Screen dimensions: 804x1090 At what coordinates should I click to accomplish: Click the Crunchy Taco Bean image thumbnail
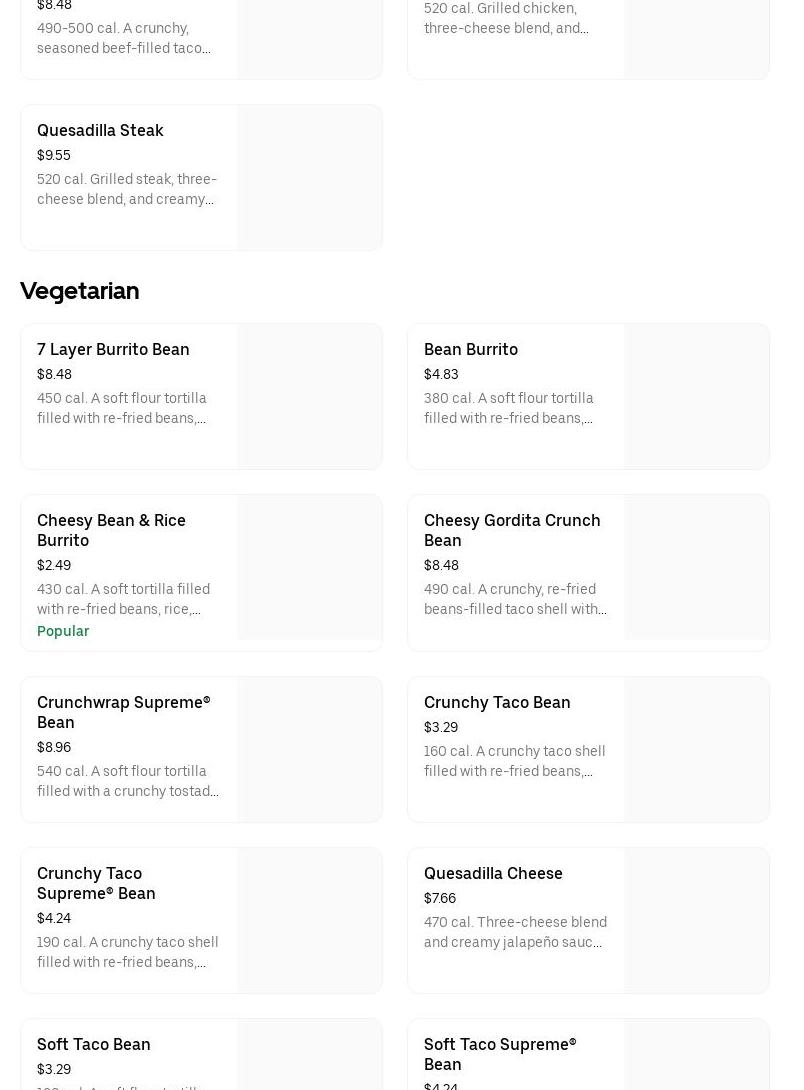(x=696, y=749)
